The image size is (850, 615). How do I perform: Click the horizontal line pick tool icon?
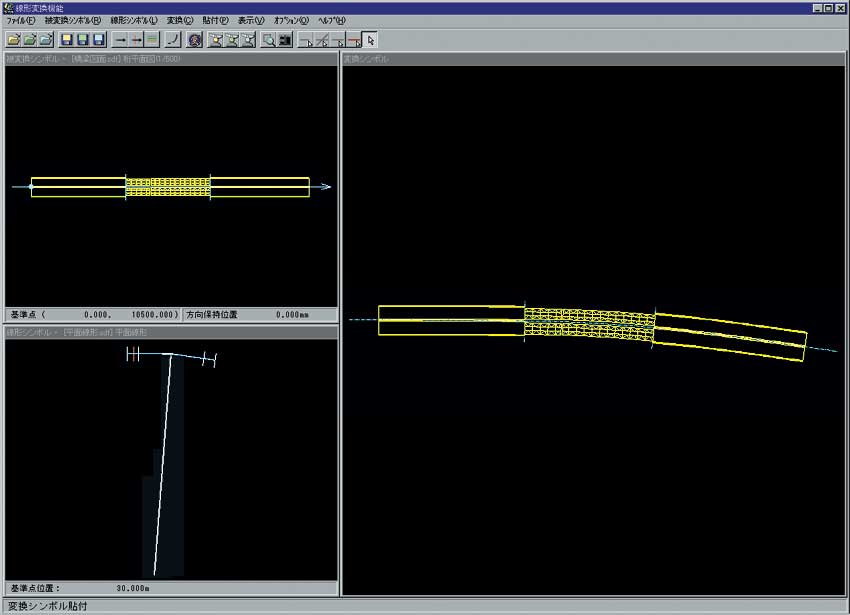(x=306, y=40)
